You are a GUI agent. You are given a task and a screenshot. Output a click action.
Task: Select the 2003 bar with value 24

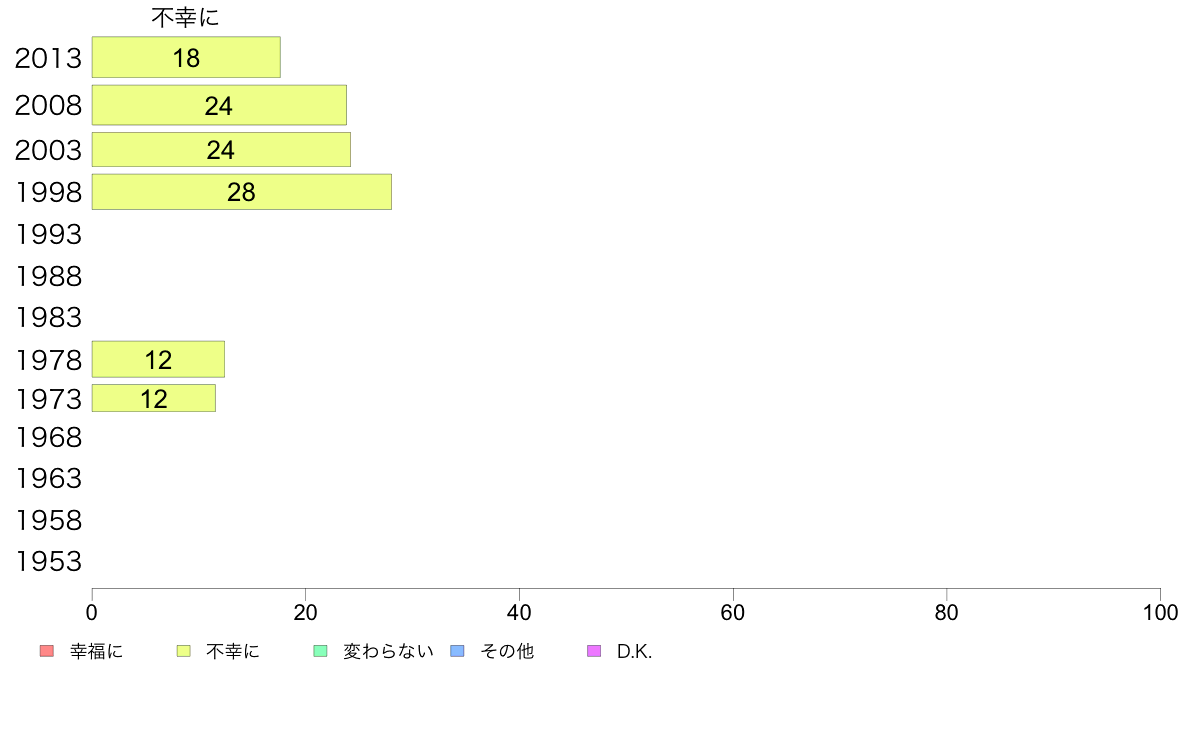click(x=221, y=149)
